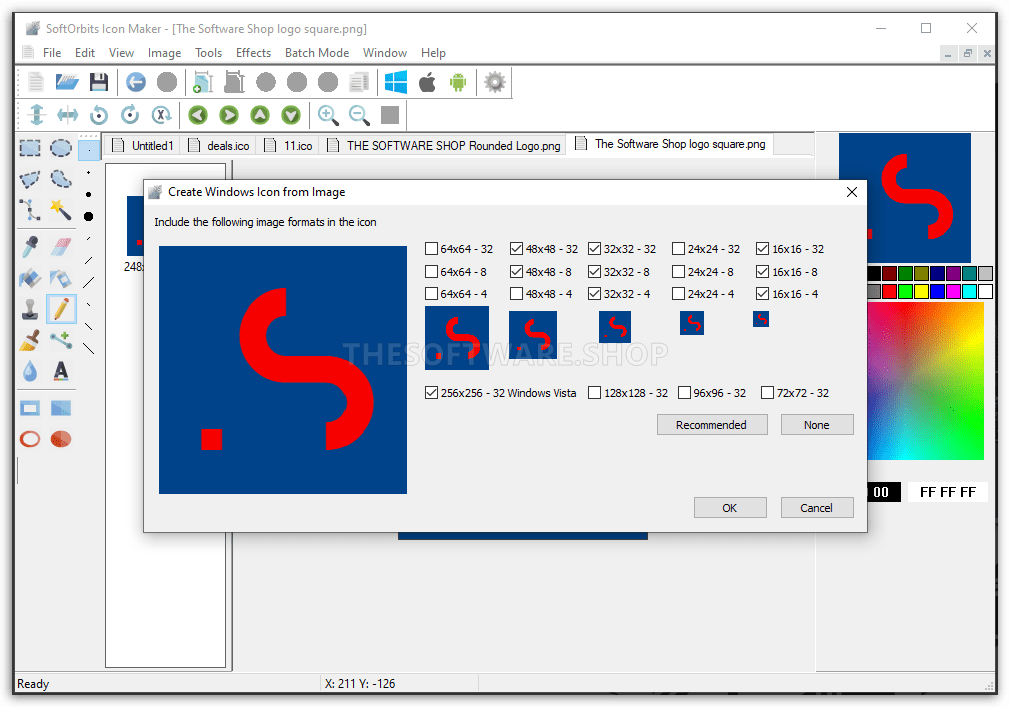Click the vertical flip arrows icon
Image resolution: width=1010 pixels, height=707 pixels.
pyautogui.click(x=37, y=115)
